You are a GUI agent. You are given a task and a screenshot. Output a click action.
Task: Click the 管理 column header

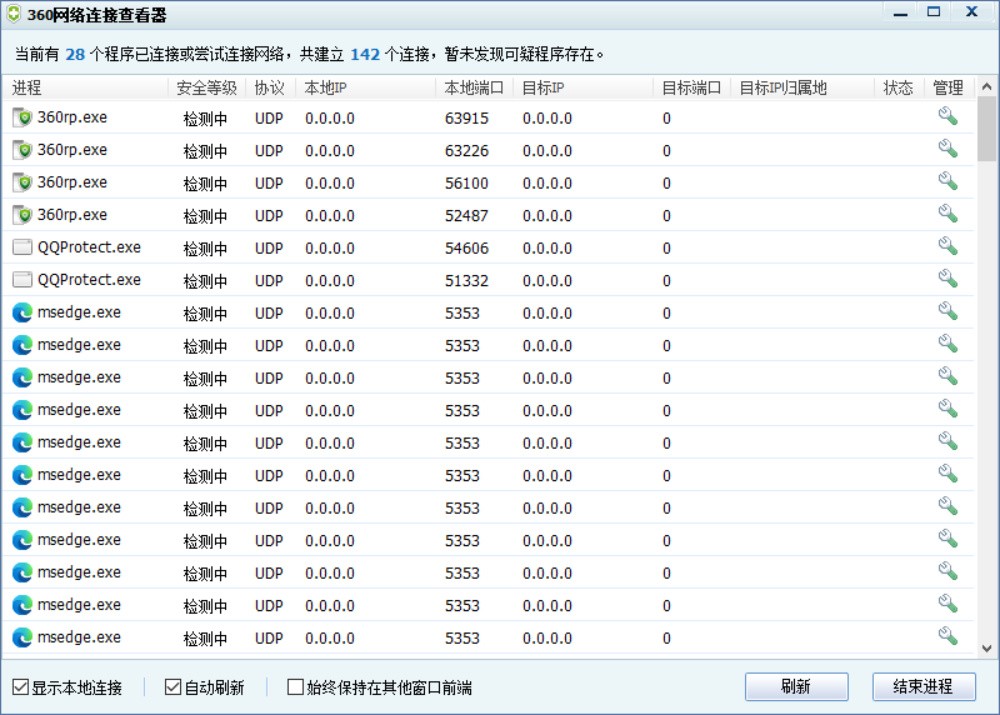click(x=949, y=87)
